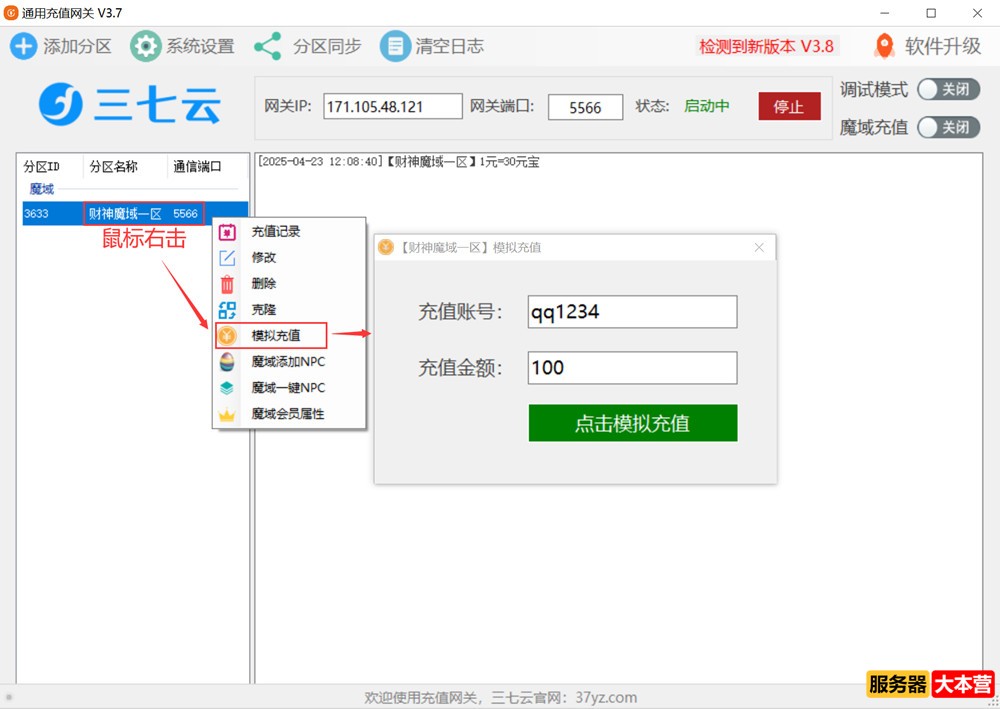Viewport: 1000px width, 709px height.
Task: Click the 分区同步 share icon
Action: point(267,46)
